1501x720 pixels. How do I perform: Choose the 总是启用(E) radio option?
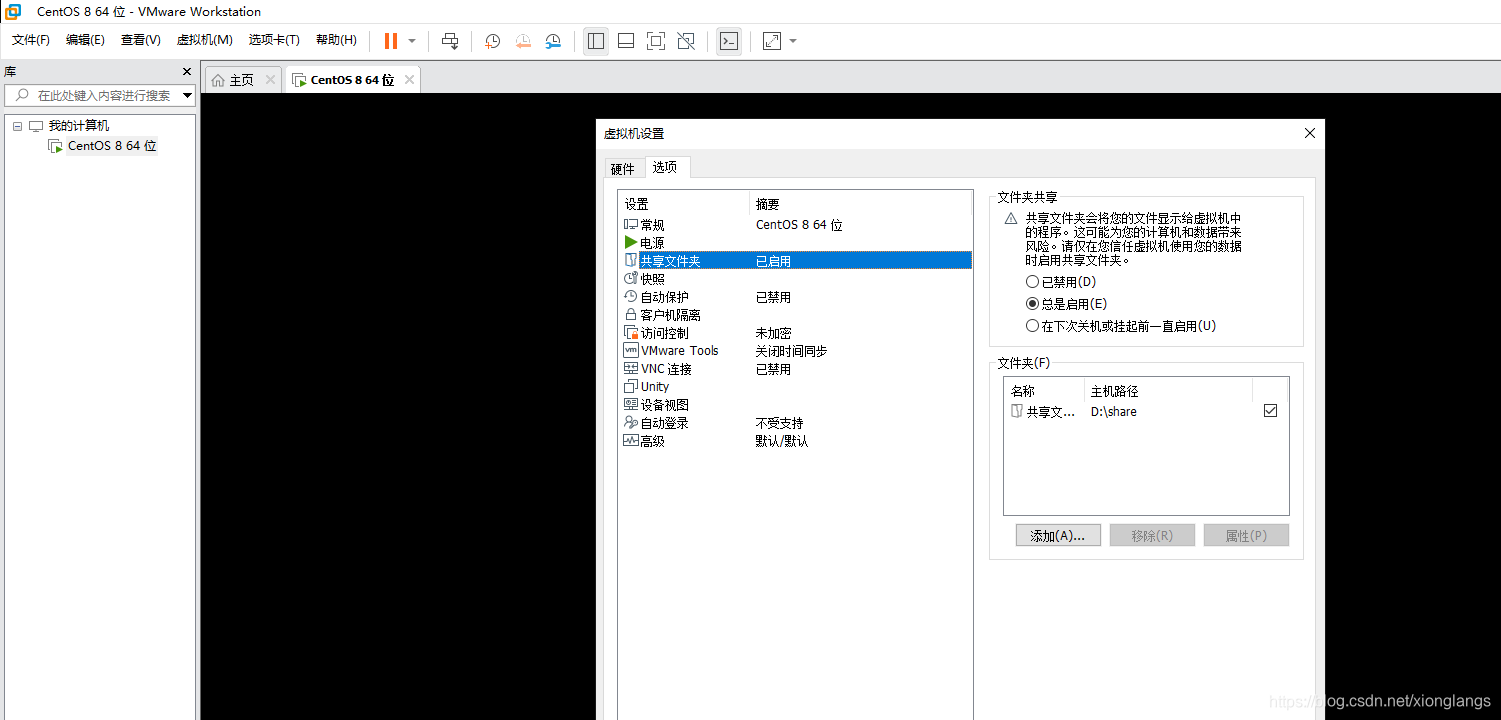tap(1033, 304)
